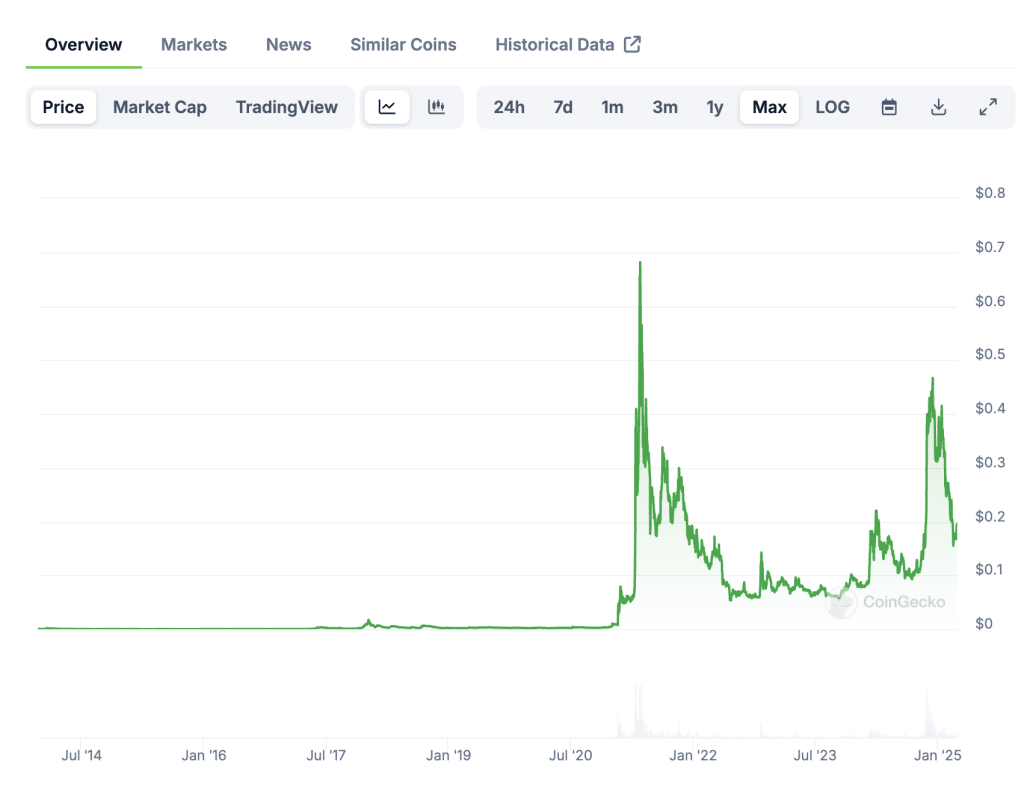The image size is (1024, 788).
Task: Click the $0.3 price axis label
Action: pos(990,462)
